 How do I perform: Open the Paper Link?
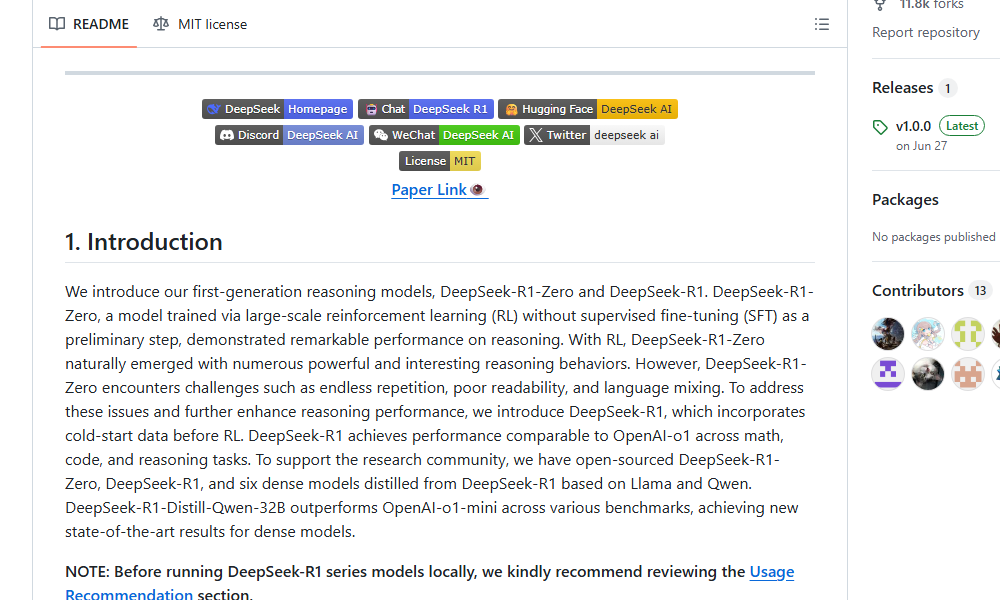439,189
